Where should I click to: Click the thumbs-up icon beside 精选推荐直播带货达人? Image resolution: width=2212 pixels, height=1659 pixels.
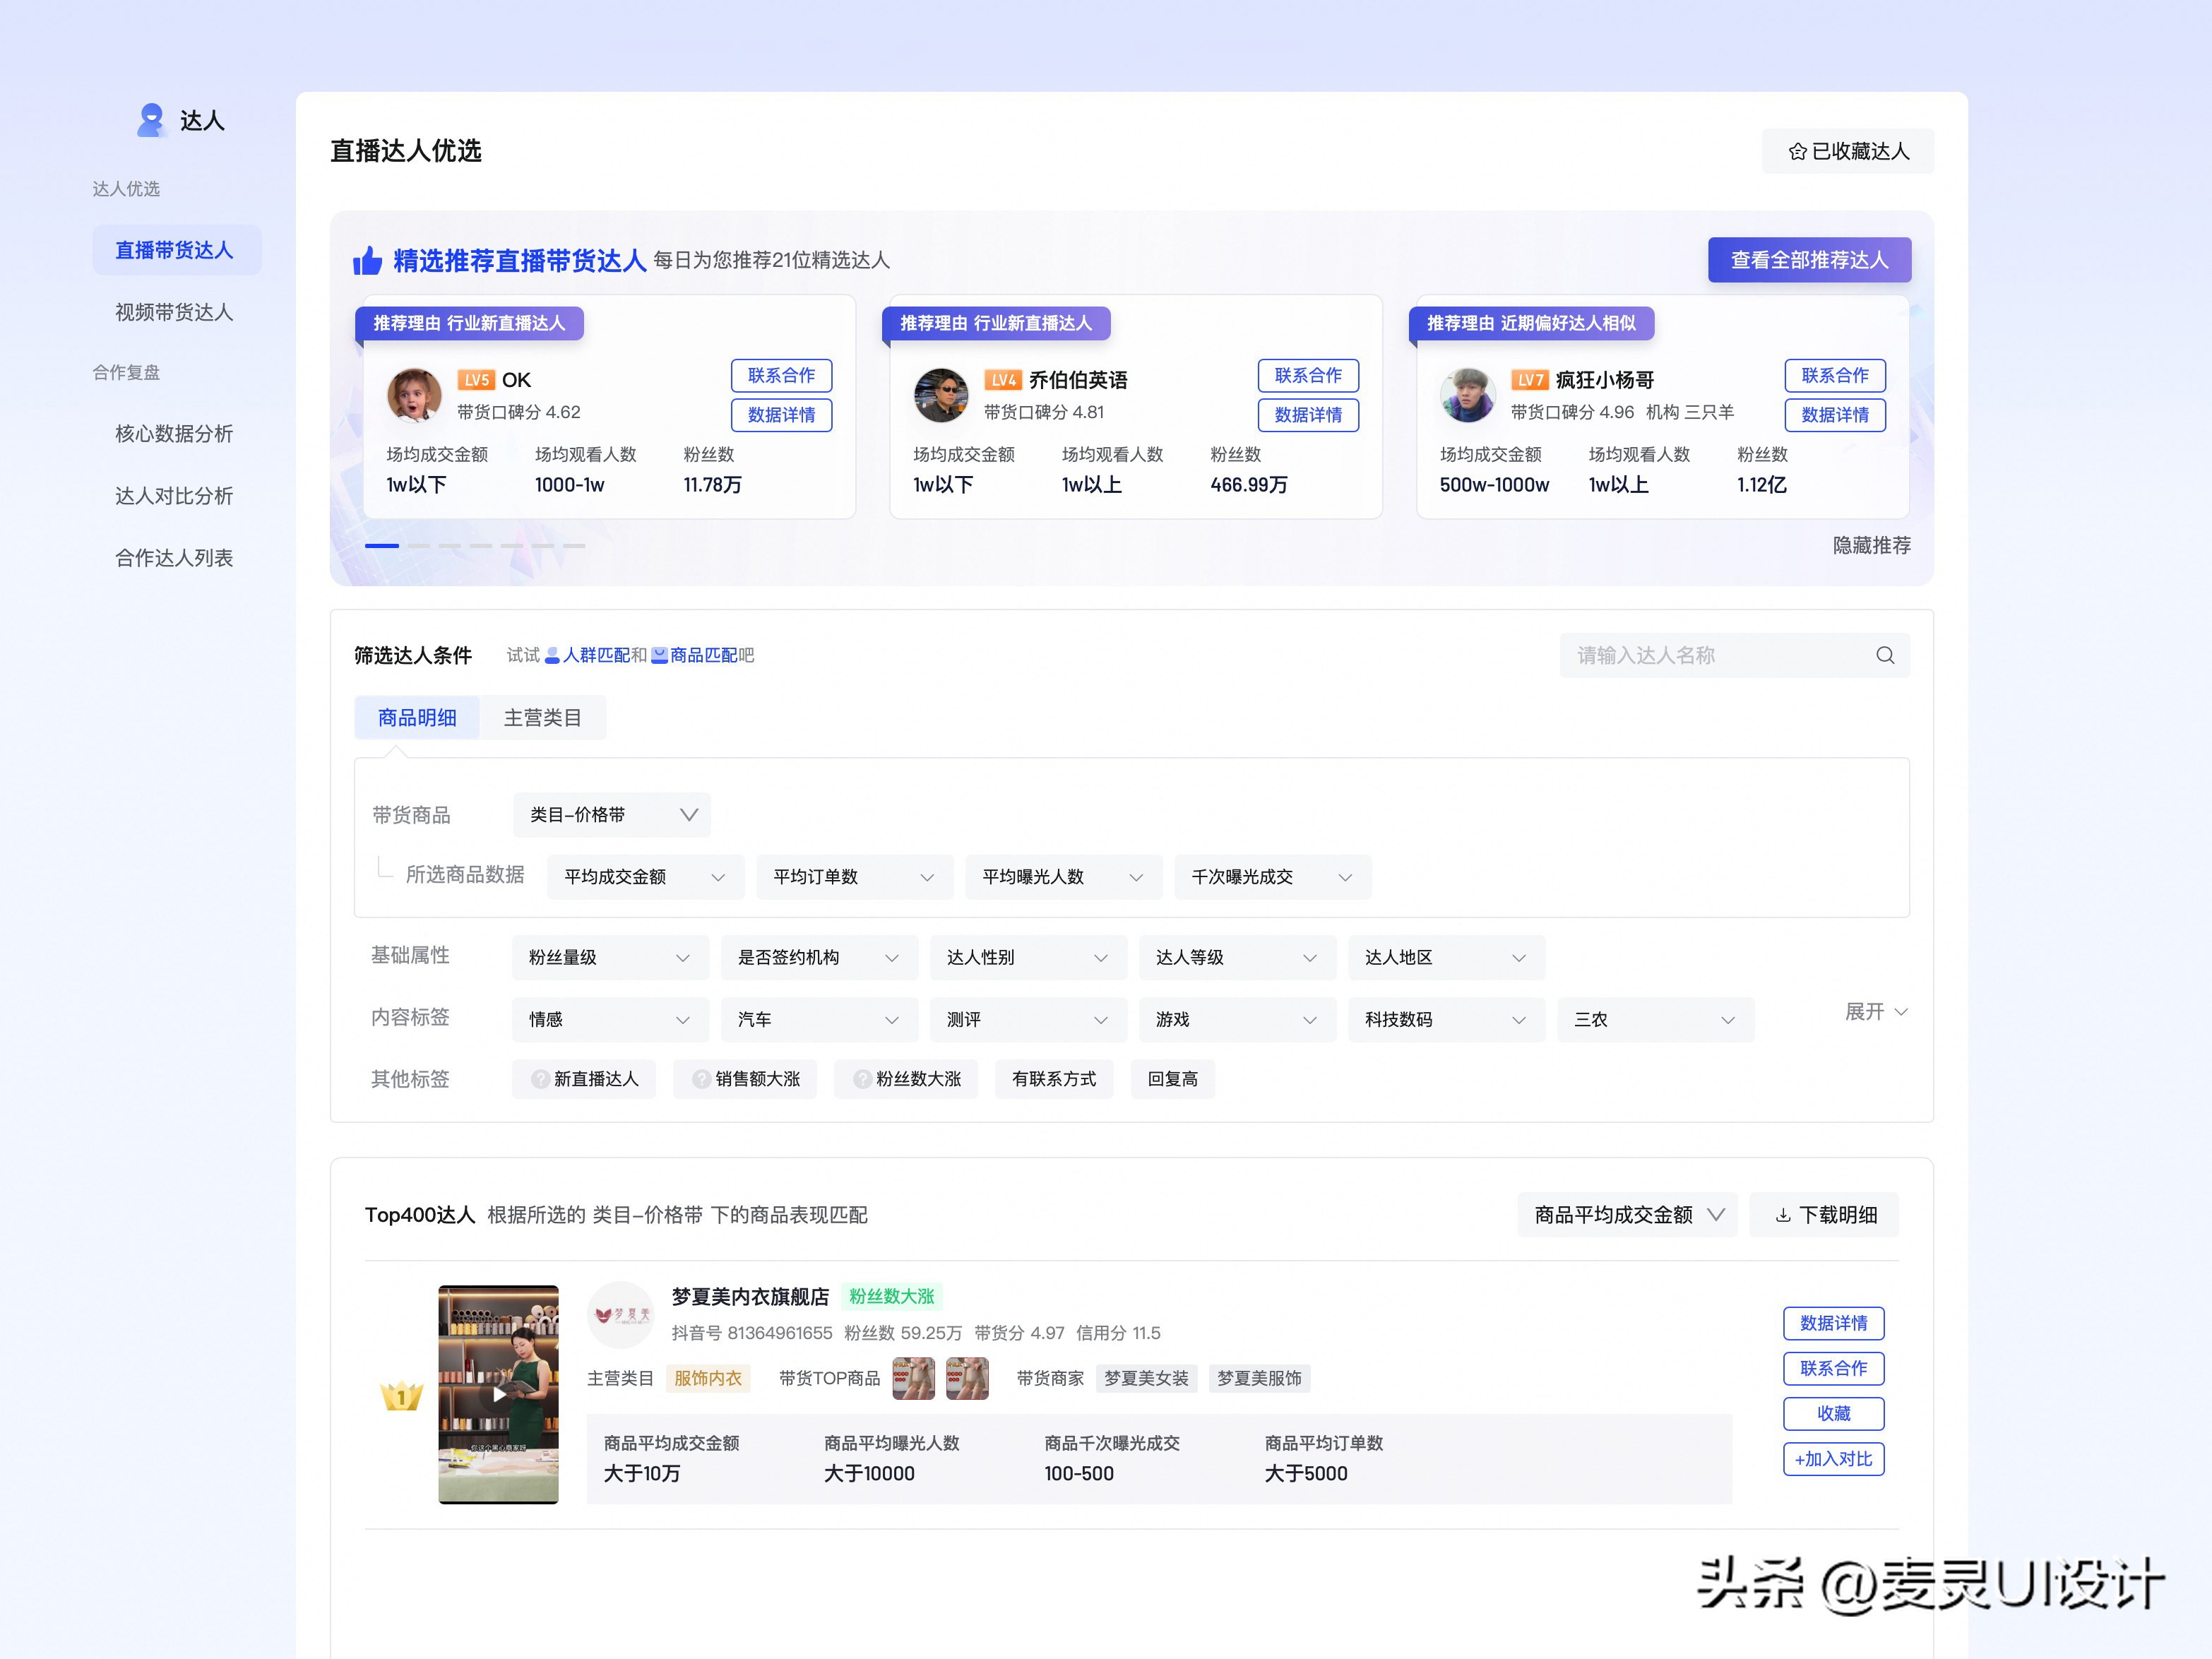[x=368, y=259]
